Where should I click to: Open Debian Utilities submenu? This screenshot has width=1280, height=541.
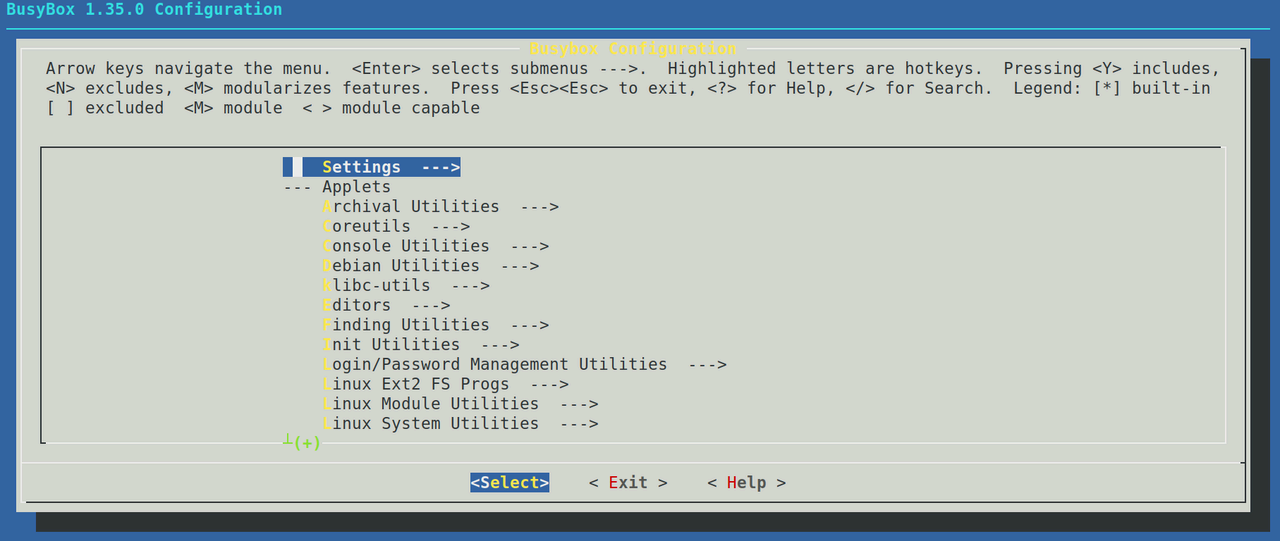(430, 266)
